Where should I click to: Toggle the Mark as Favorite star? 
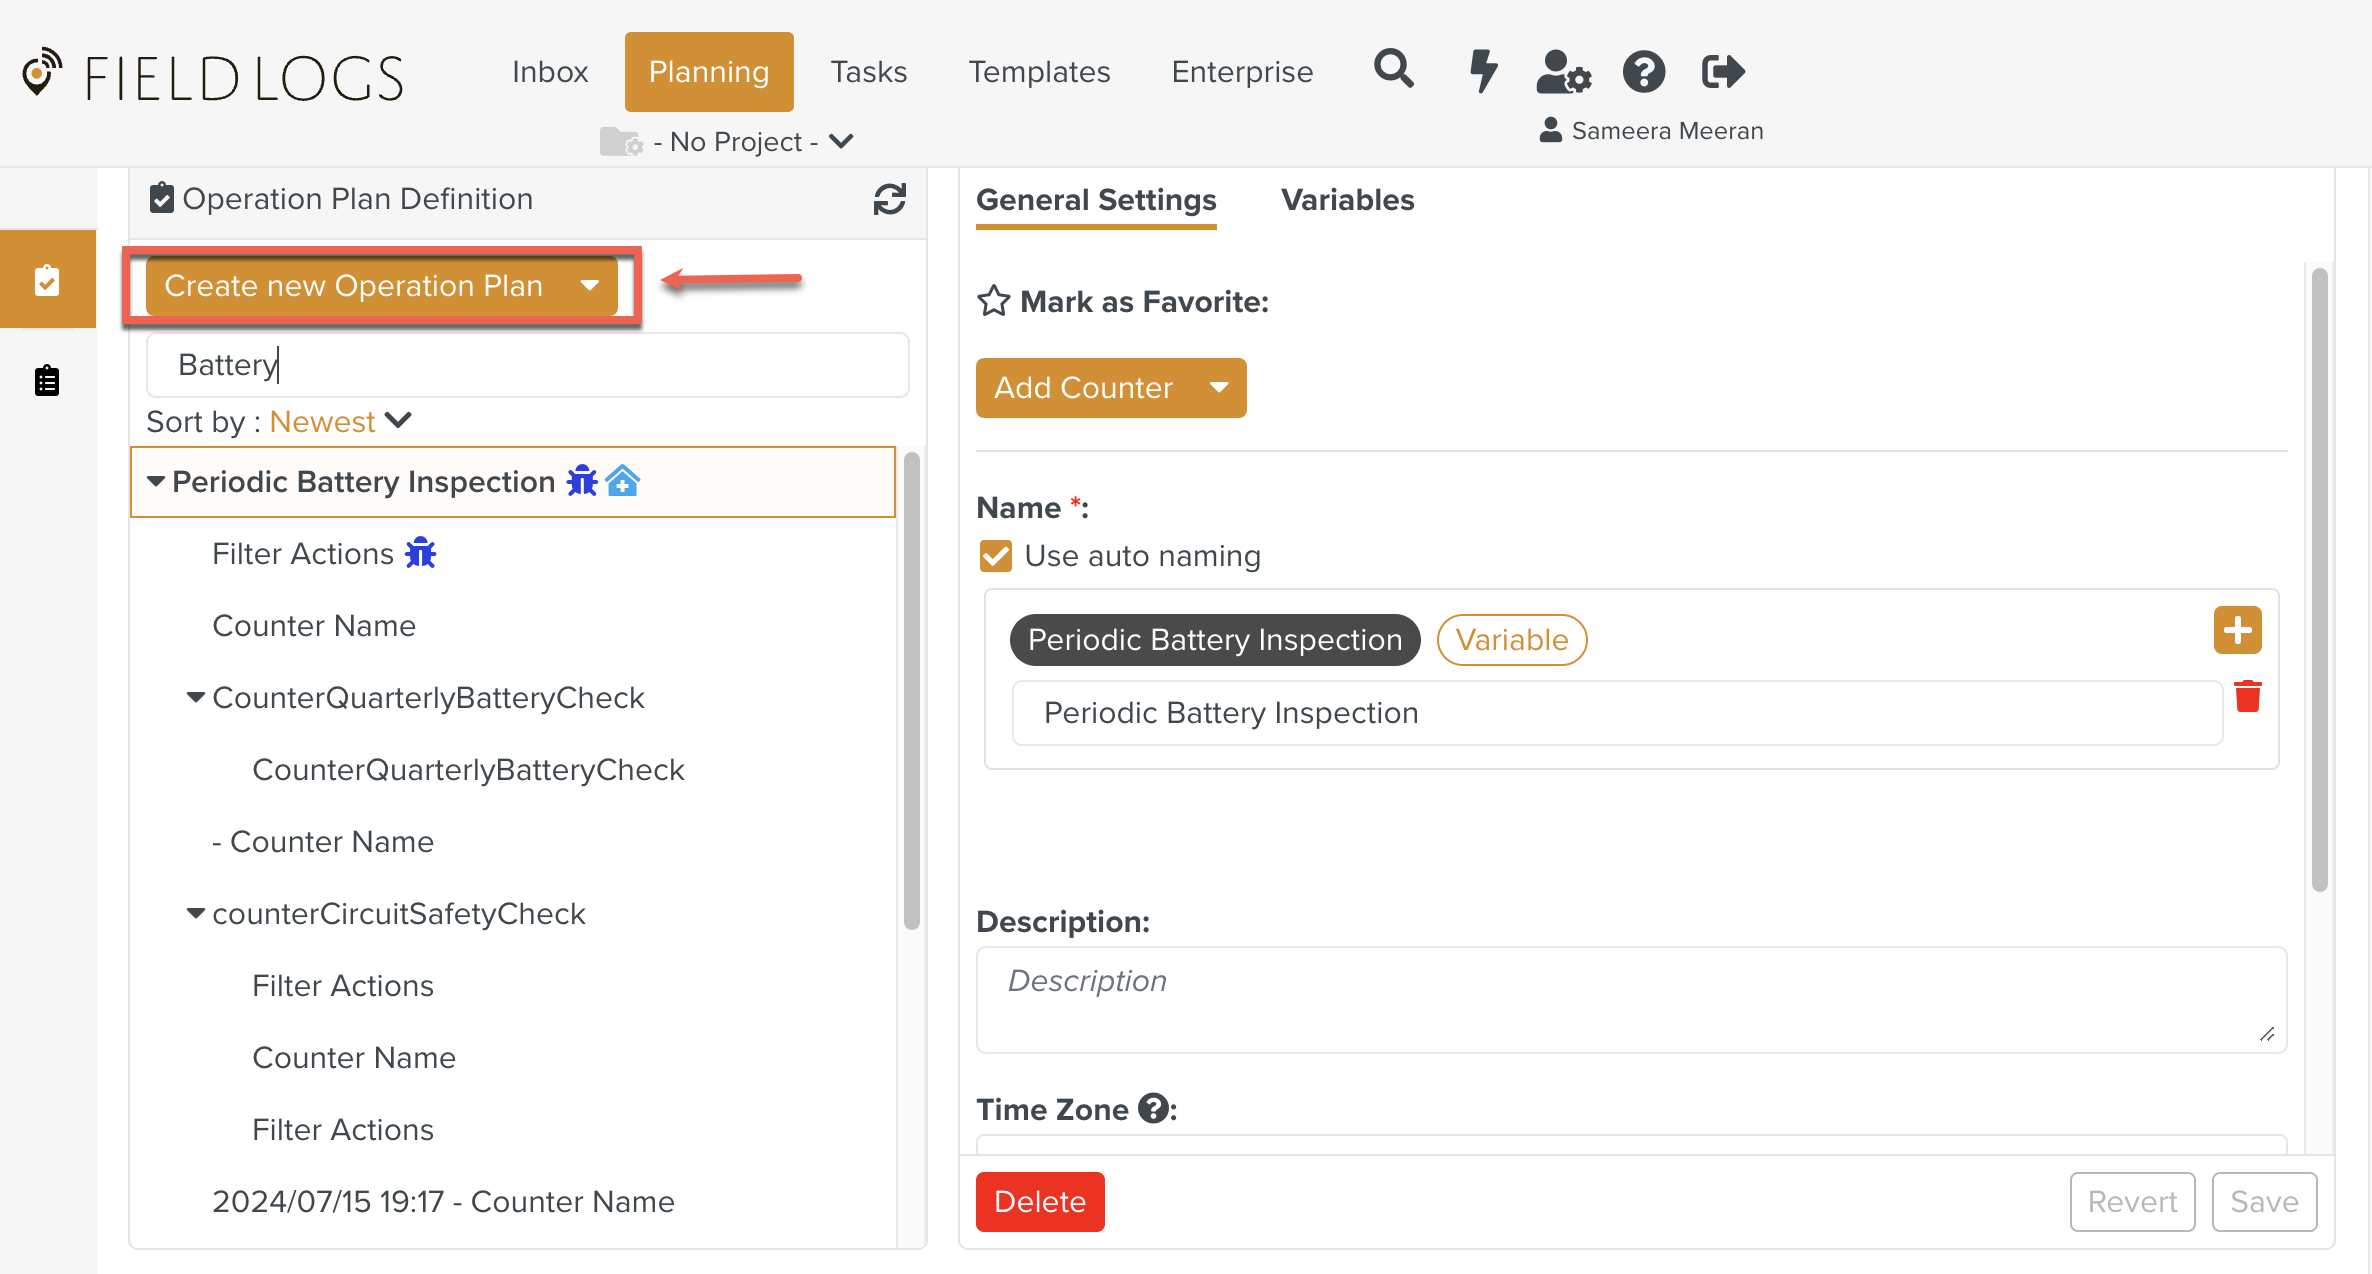(x=993, y=301)
